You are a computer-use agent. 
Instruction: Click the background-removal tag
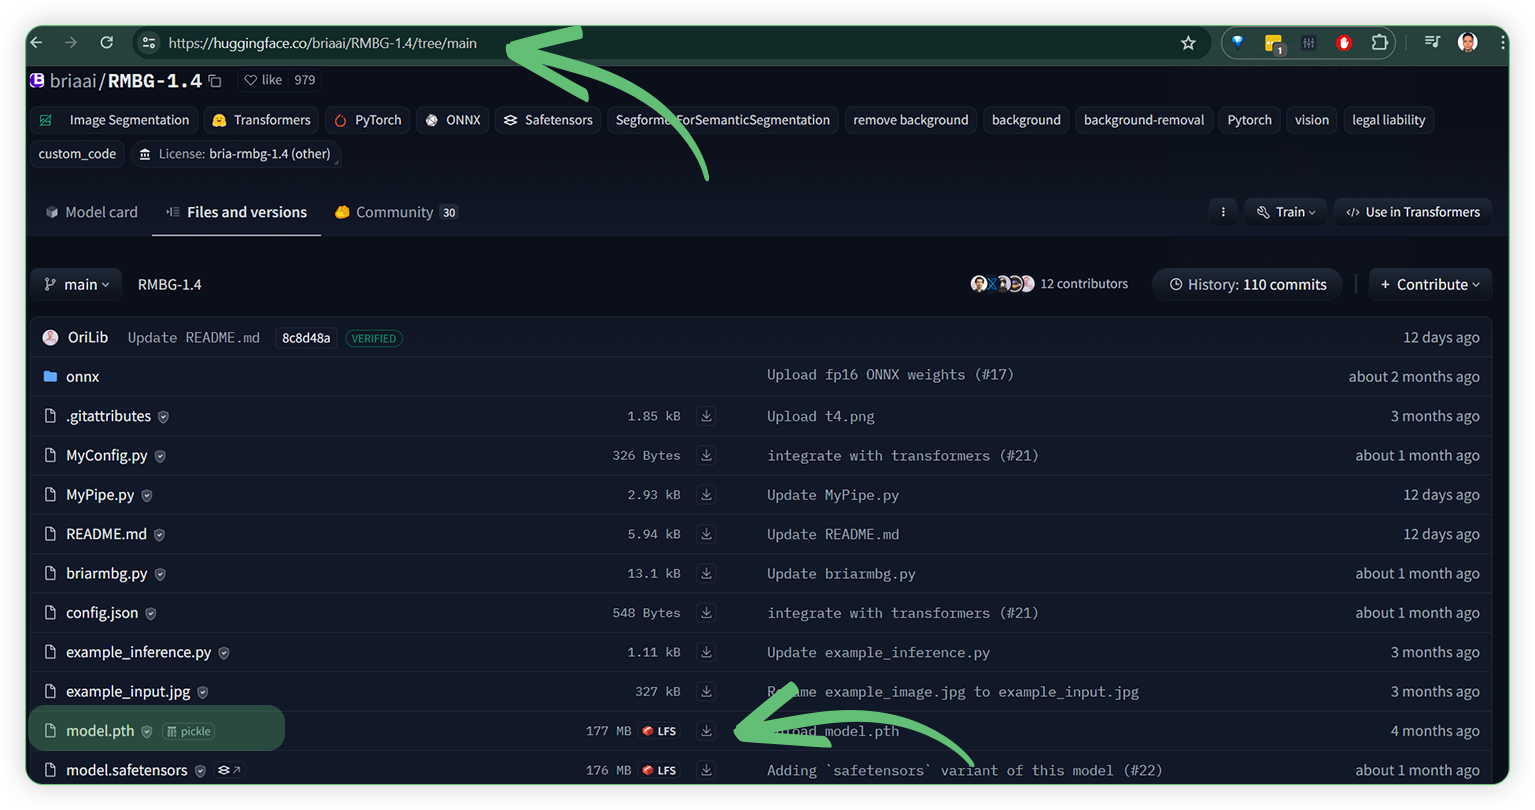tap(1144, 120)
